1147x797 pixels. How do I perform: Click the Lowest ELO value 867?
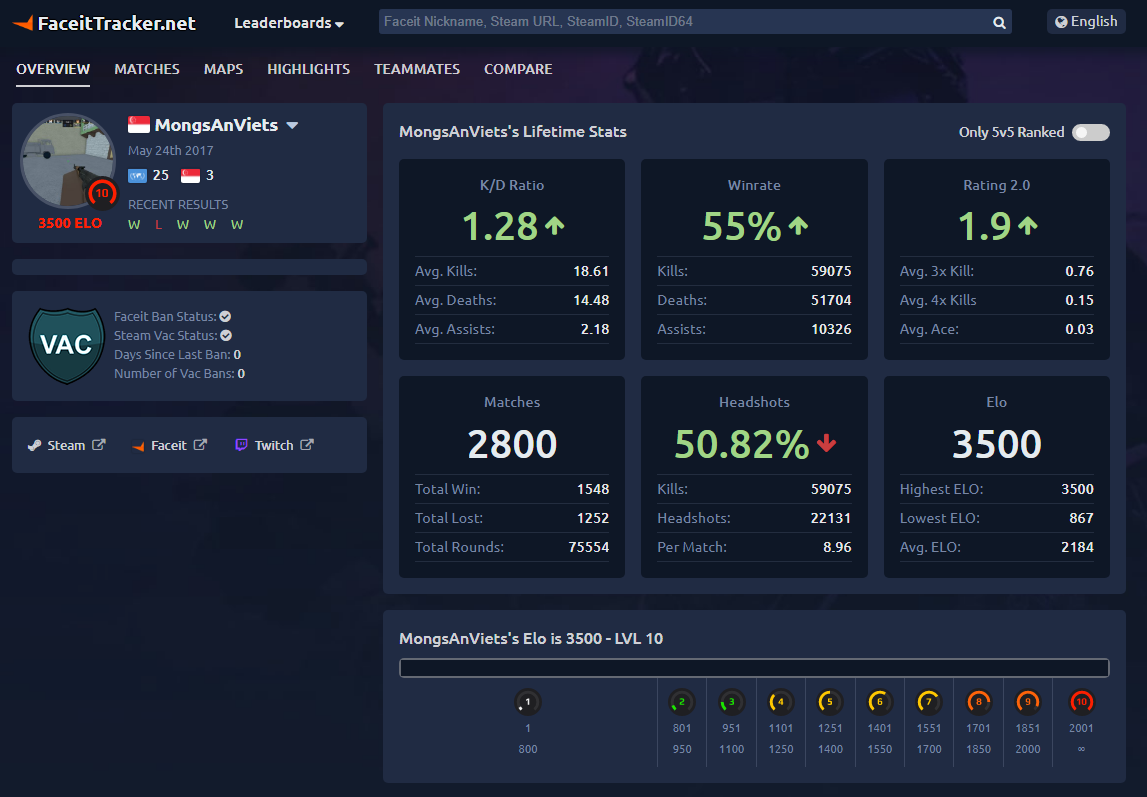click(x=1081, y=518)
